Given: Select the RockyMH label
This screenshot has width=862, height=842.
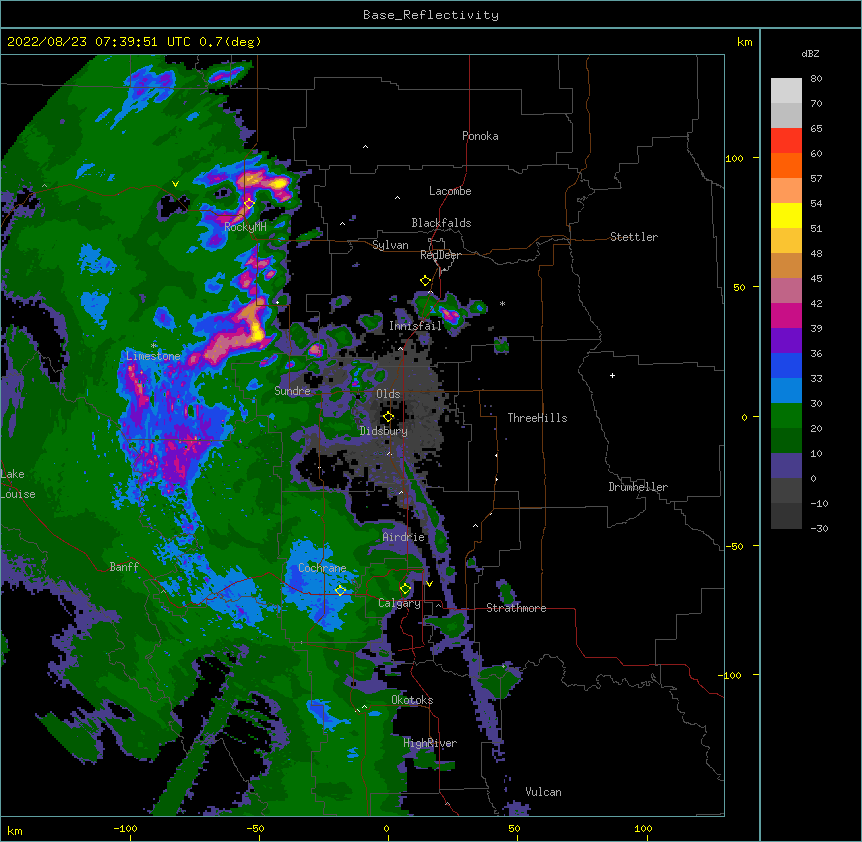Looking at the screenshot, I should (245, 226).
